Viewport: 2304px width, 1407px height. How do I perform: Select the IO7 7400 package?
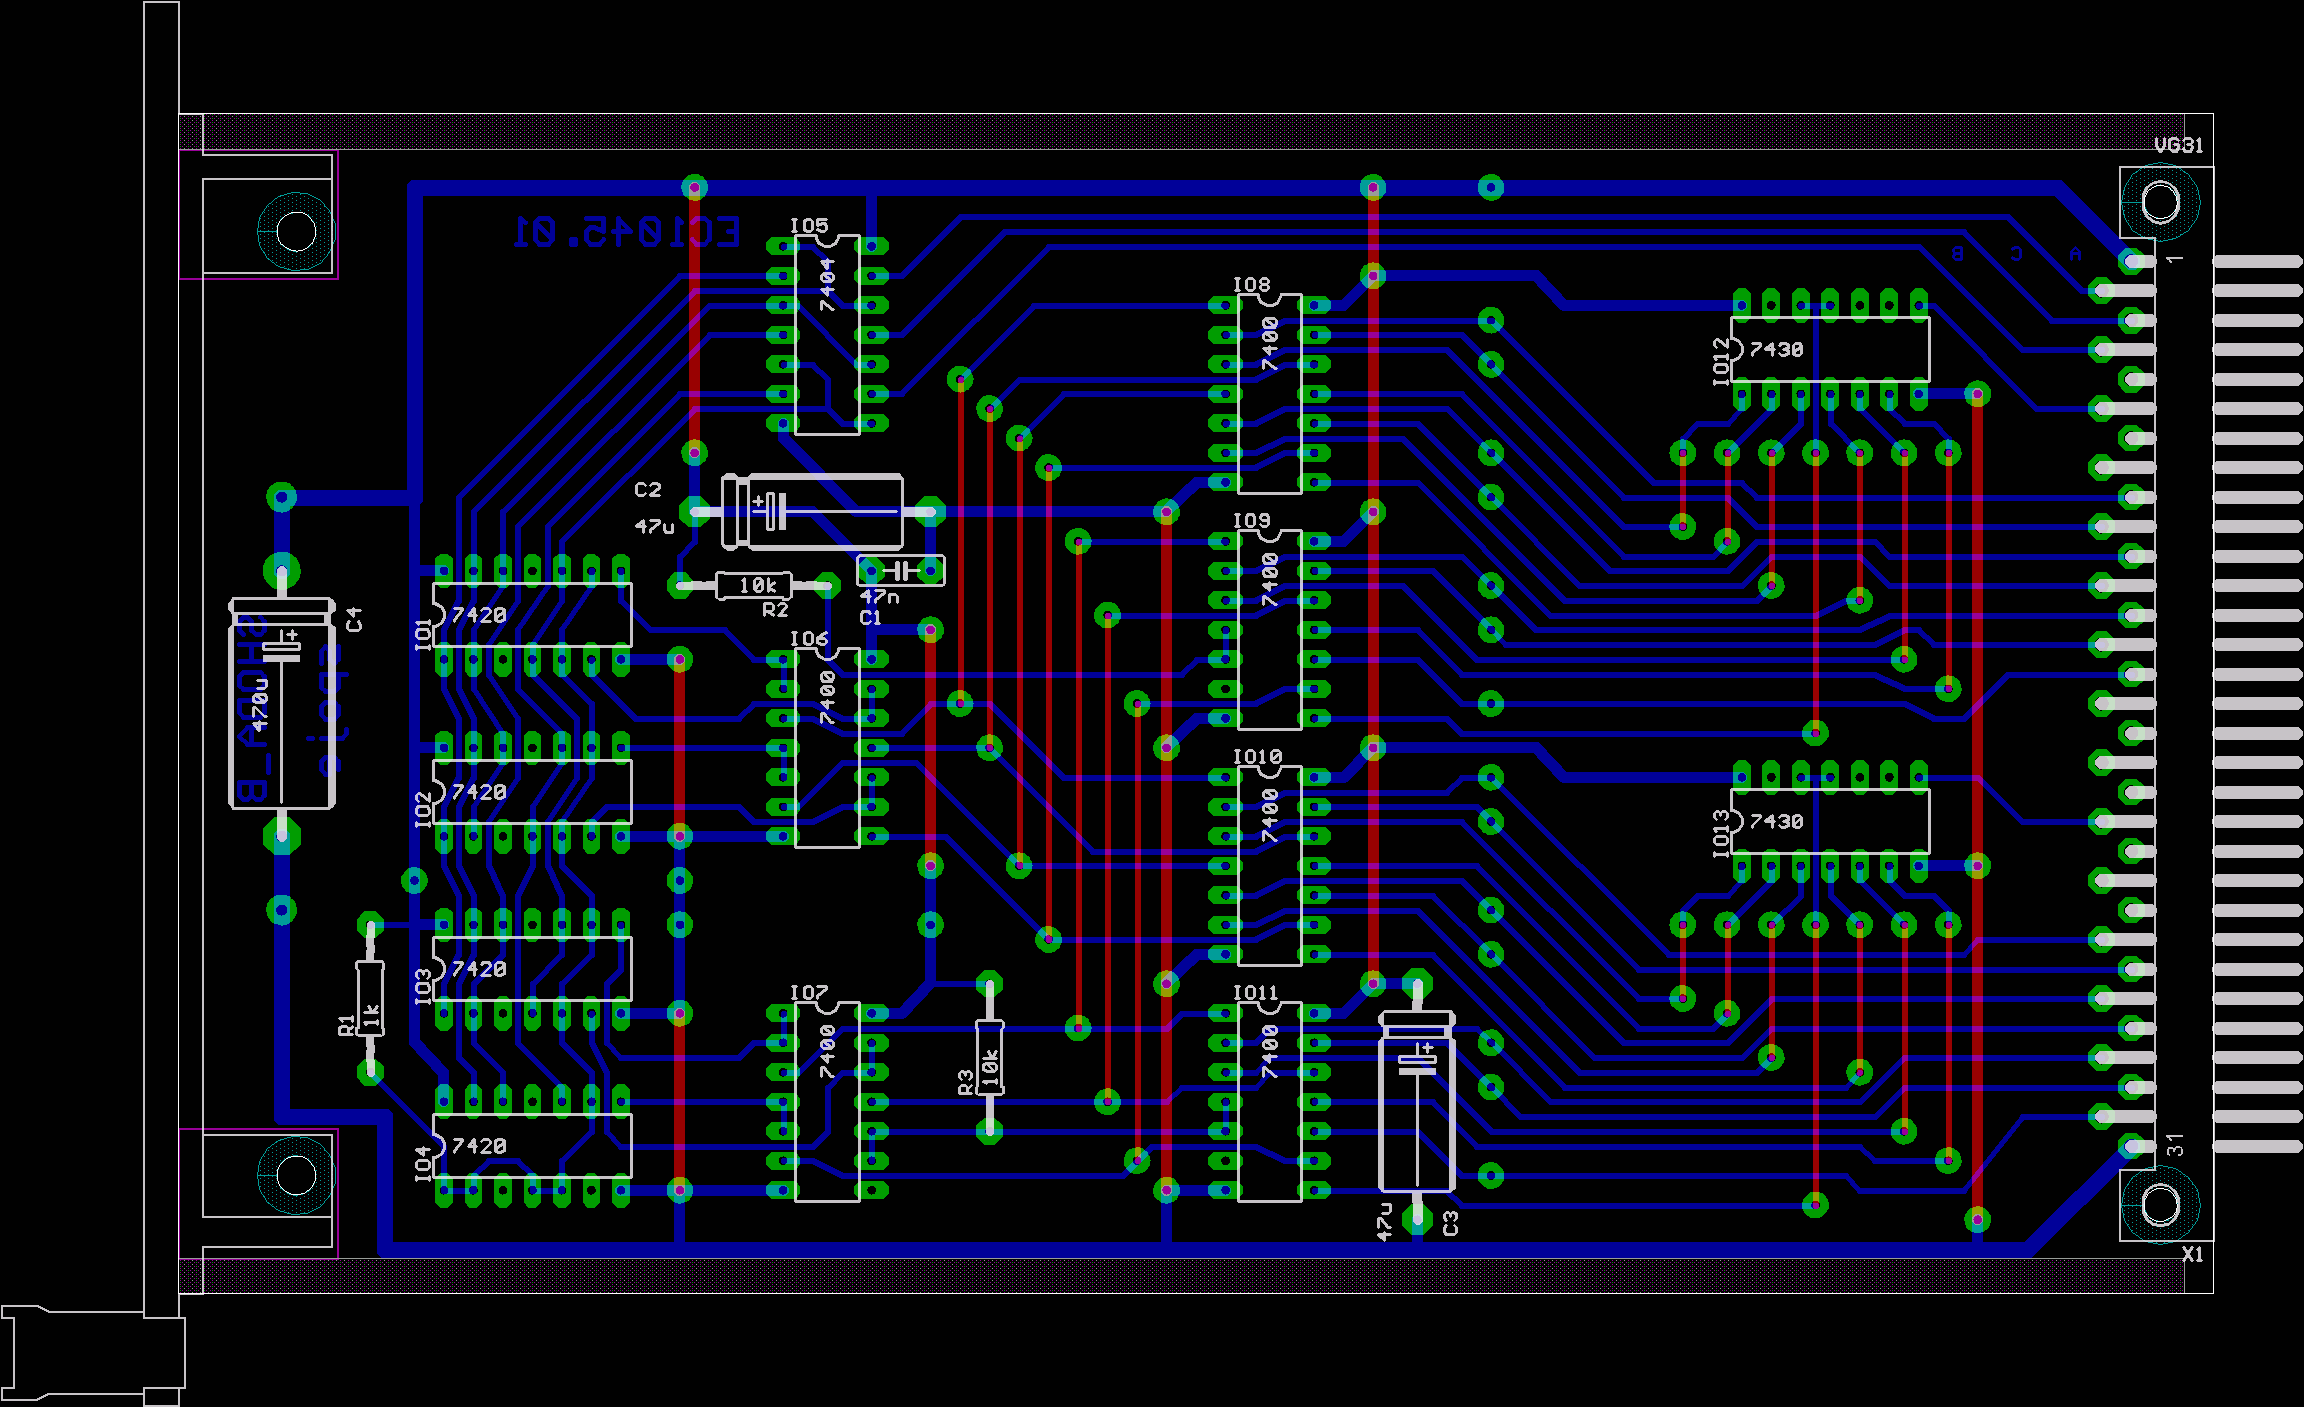(826, 1101)
